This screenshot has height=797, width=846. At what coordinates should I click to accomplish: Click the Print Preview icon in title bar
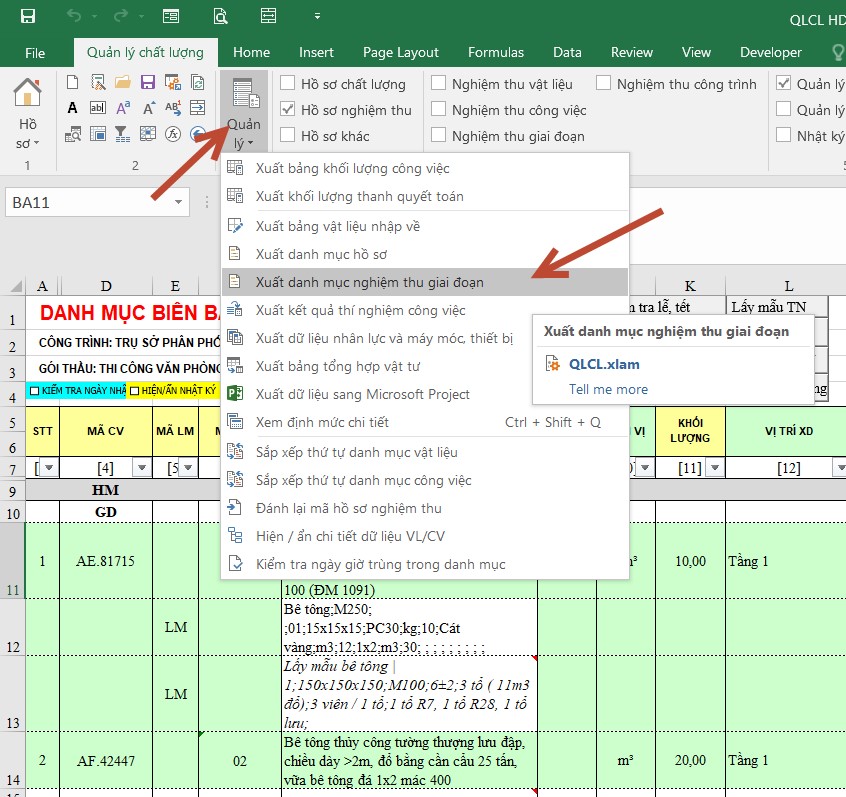click(x=219, y=17)
